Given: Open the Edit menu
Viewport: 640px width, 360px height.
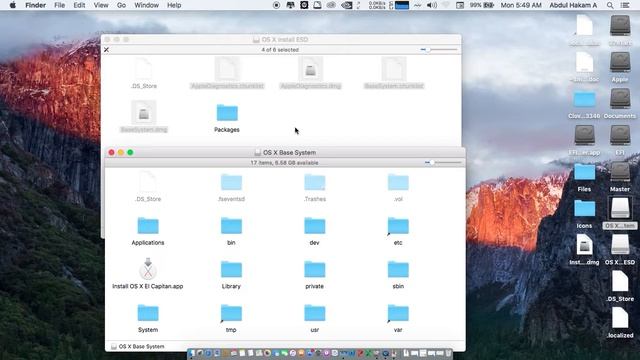Looking at the screenshot, I should coord(79,5).
